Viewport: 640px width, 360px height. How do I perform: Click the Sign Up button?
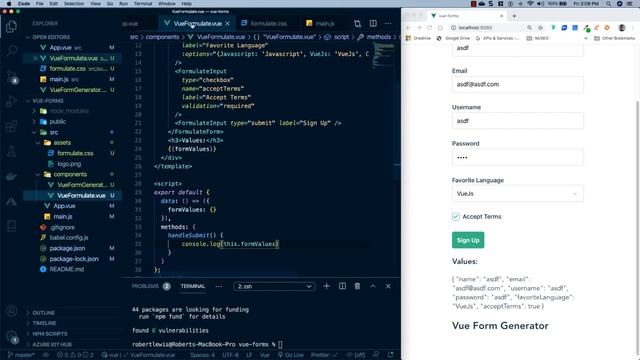[x=468, y=240]
